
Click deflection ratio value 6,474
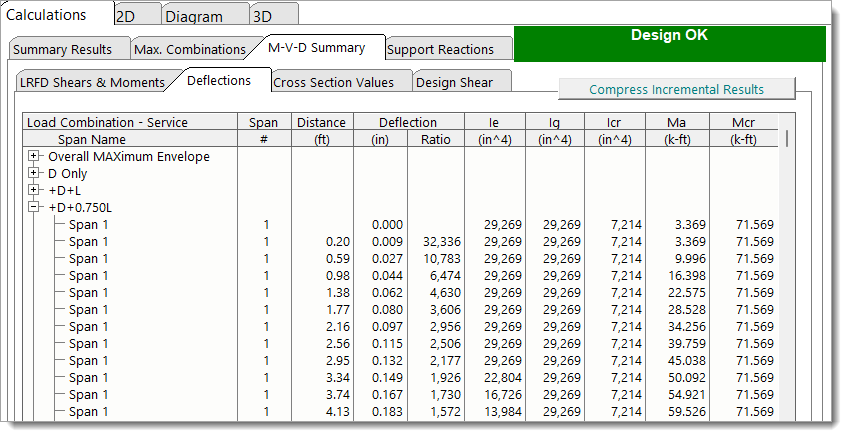(445, 275)
